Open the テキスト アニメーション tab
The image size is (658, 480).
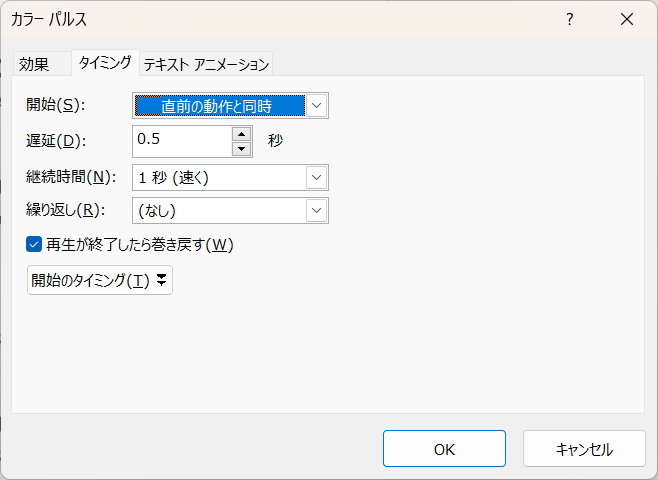(206, 64)
